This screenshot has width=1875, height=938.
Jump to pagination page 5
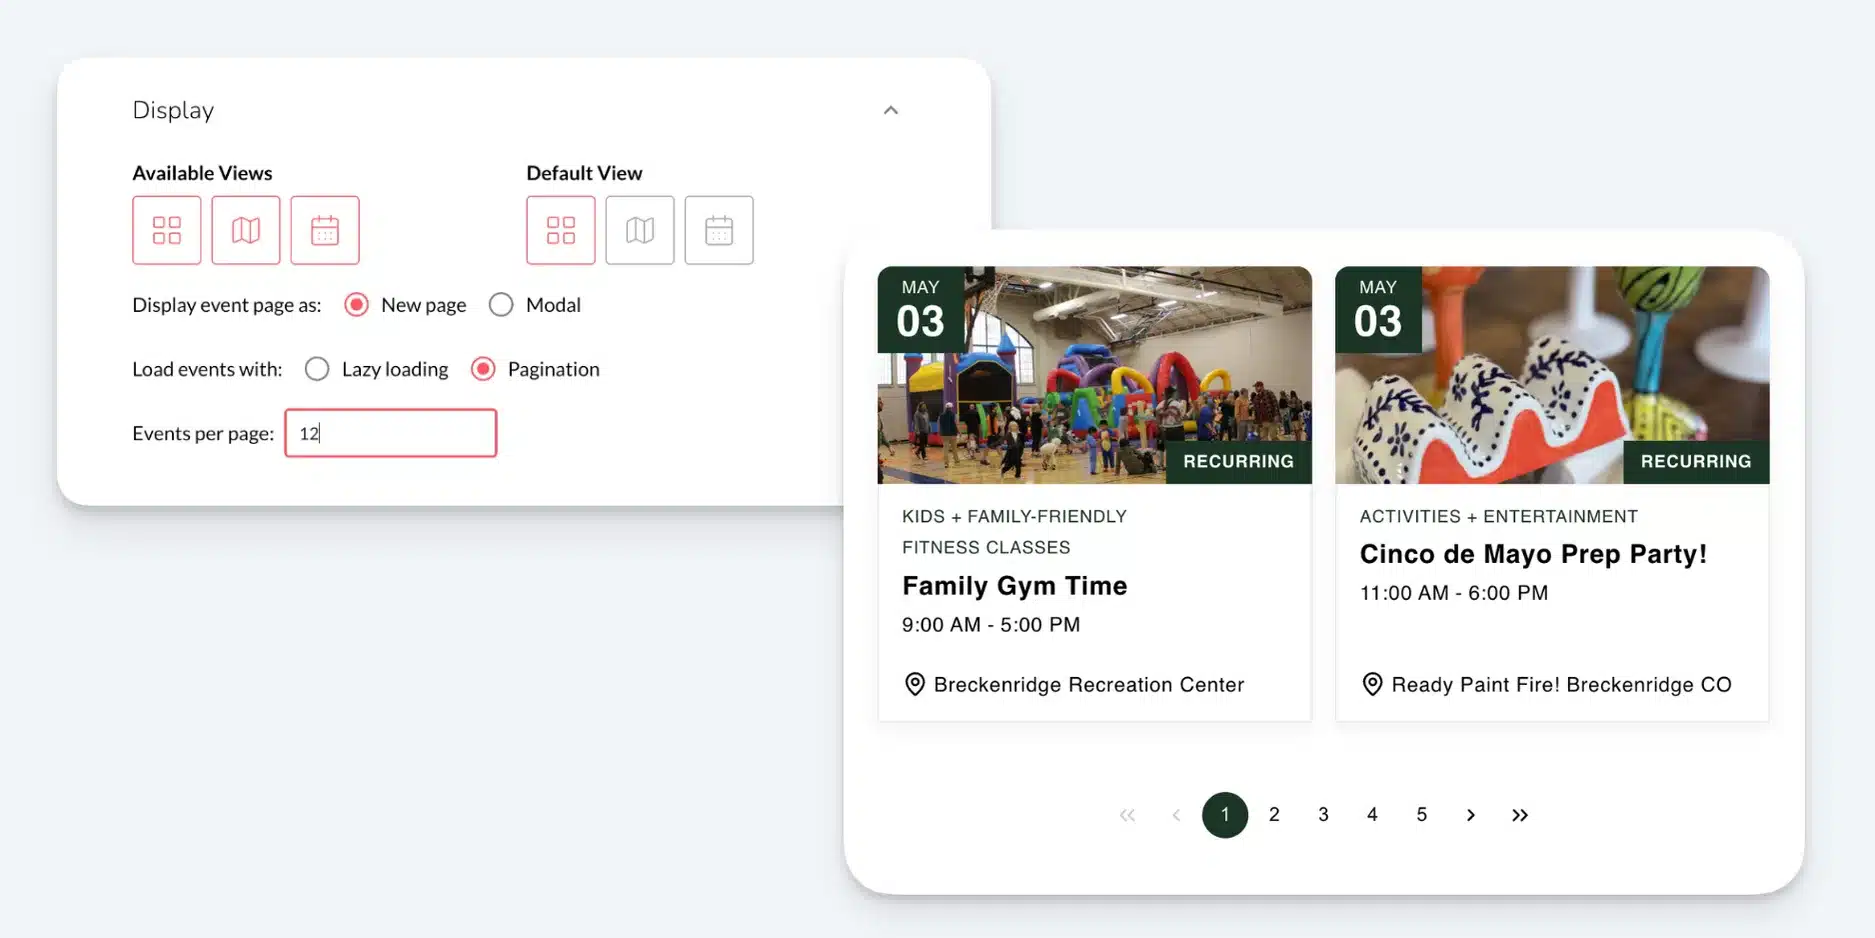pyautogui.click(x=1421, y=815)
